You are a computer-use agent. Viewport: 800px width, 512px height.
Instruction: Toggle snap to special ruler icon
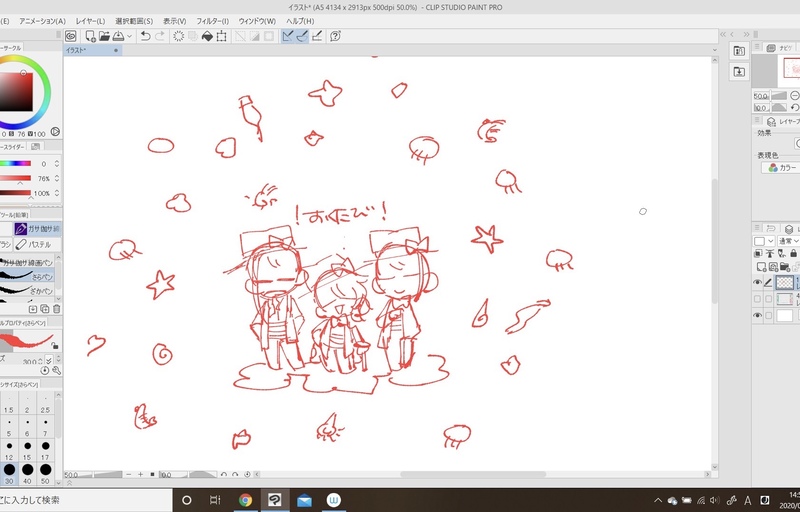pyautogui.click(x=302, y=36)
